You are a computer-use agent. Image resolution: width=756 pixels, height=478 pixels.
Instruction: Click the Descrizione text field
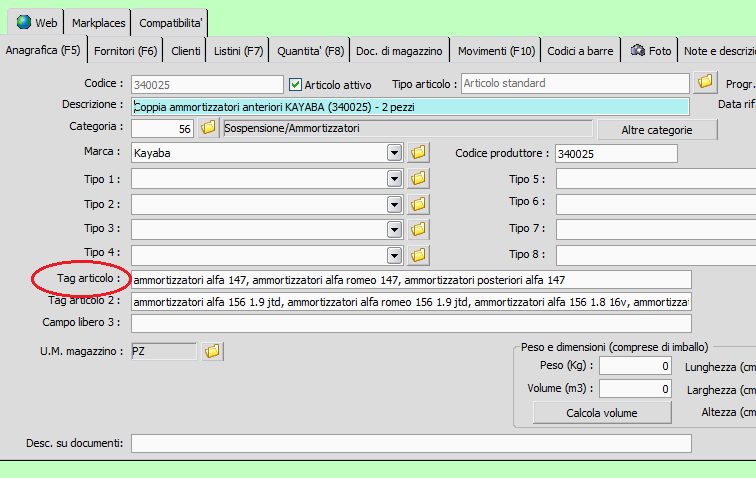point(410,106)
